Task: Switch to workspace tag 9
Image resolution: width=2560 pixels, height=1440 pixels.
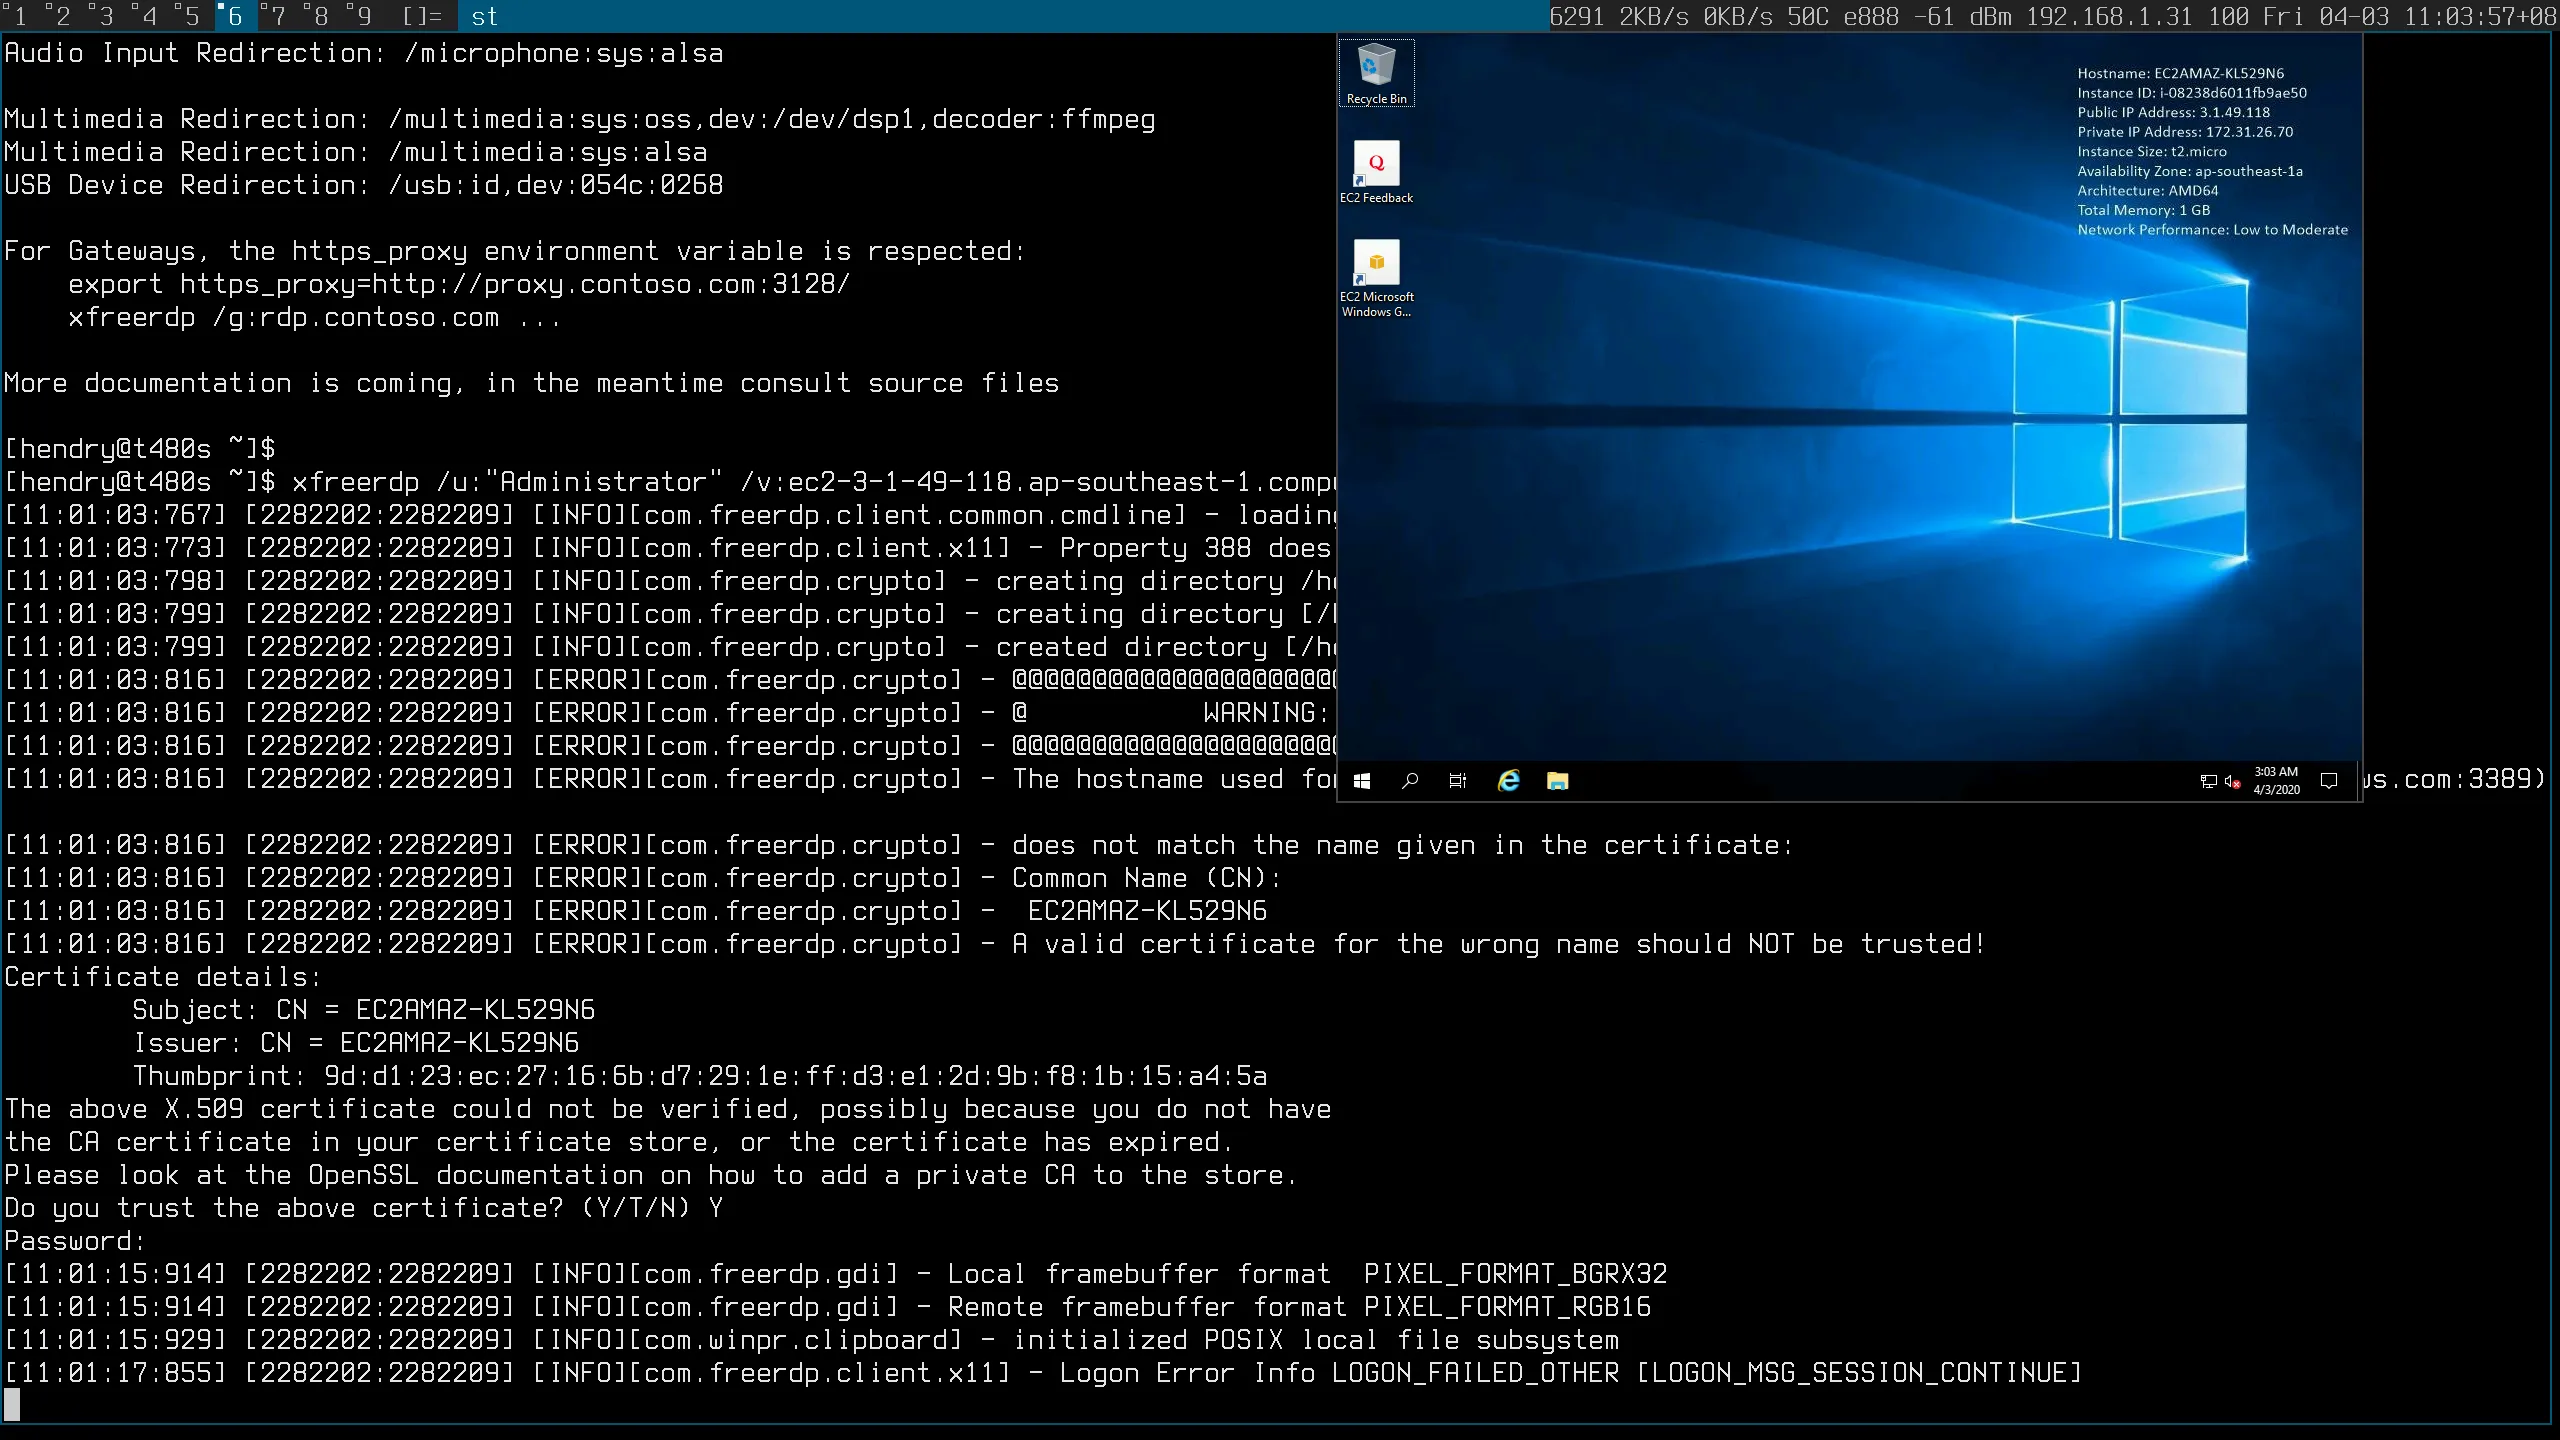Action: [363, 16]
